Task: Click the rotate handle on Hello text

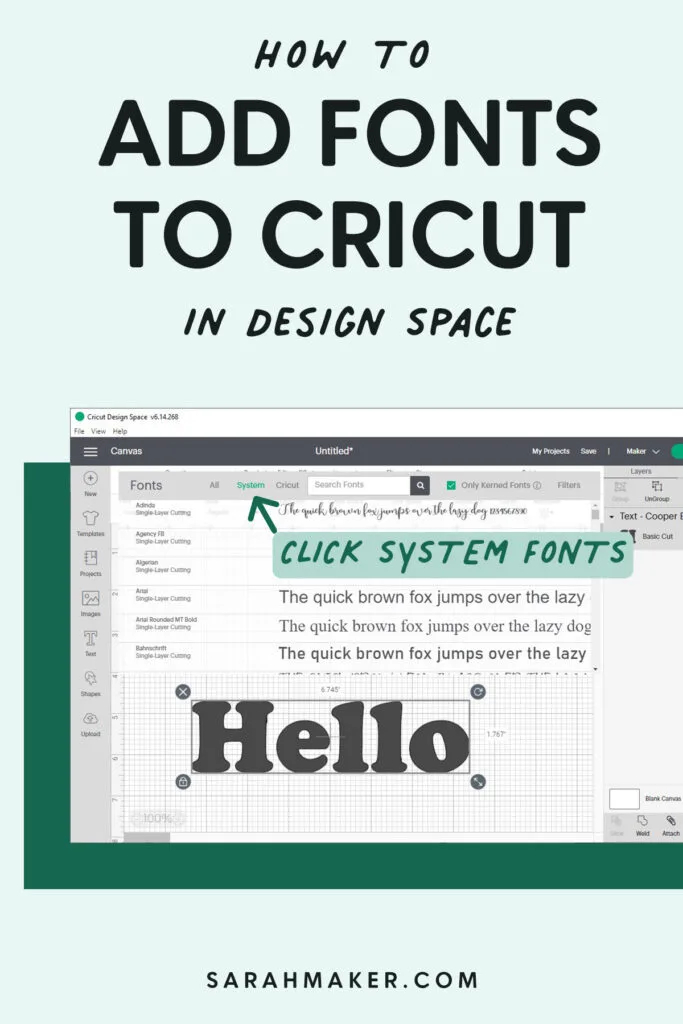Action: click(x=478, y=692)
